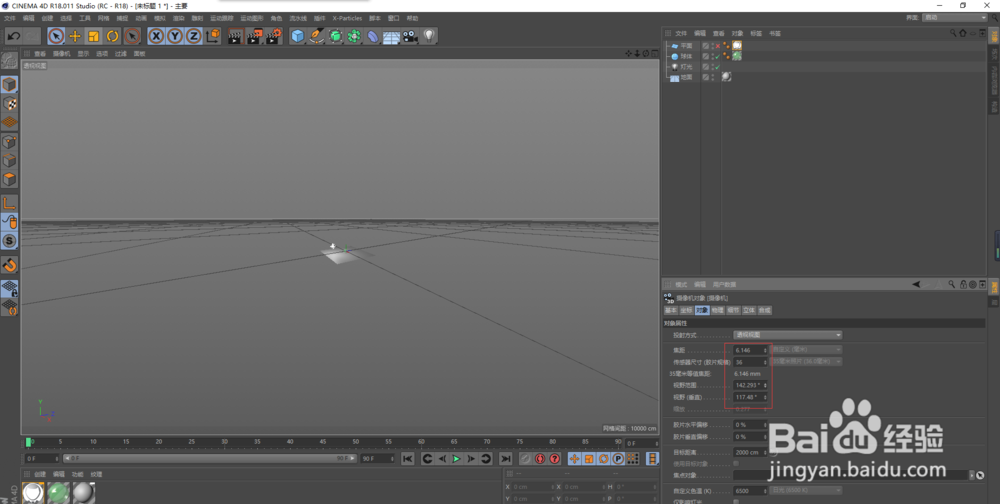
Task: Click Render to Picture Viewer icon
Action: [254, 36]
